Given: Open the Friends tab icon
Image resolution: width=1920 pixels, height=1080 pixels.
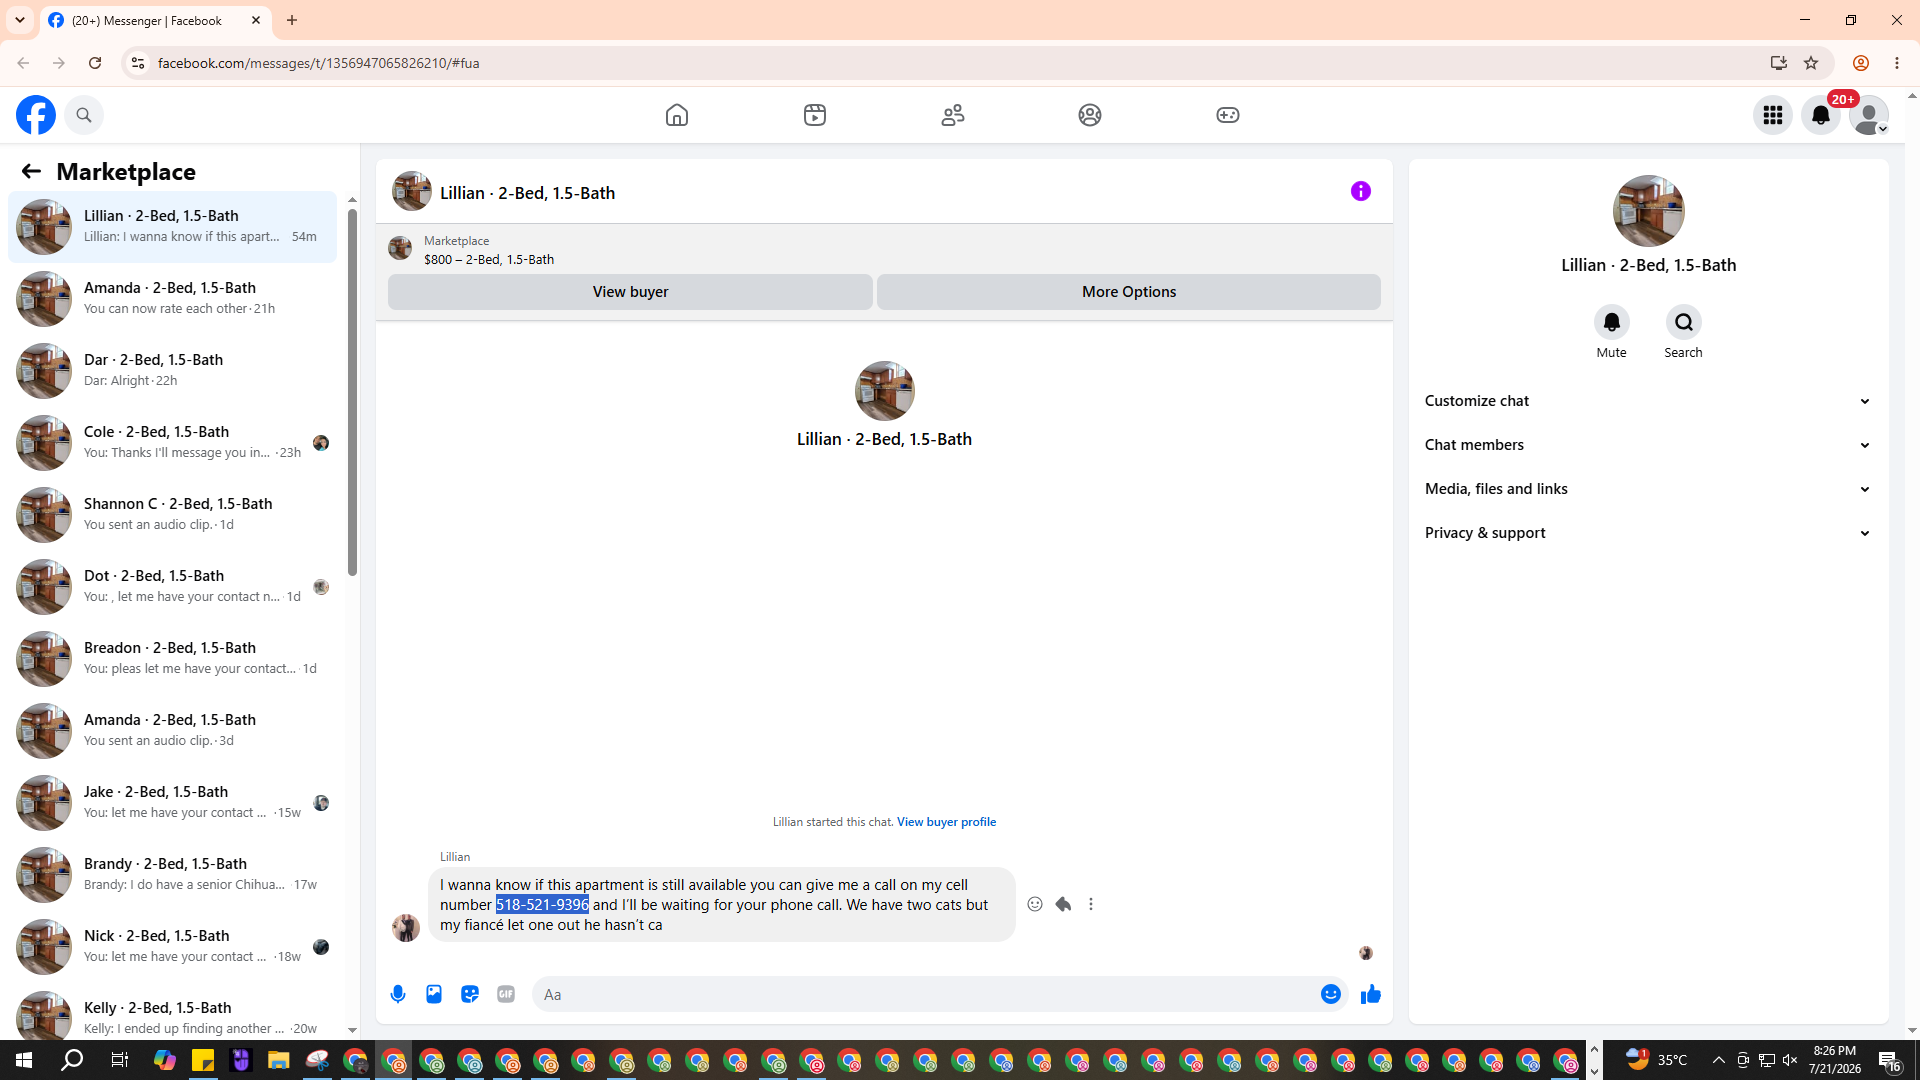Looking at the screenshot, I should pos(953,115).
